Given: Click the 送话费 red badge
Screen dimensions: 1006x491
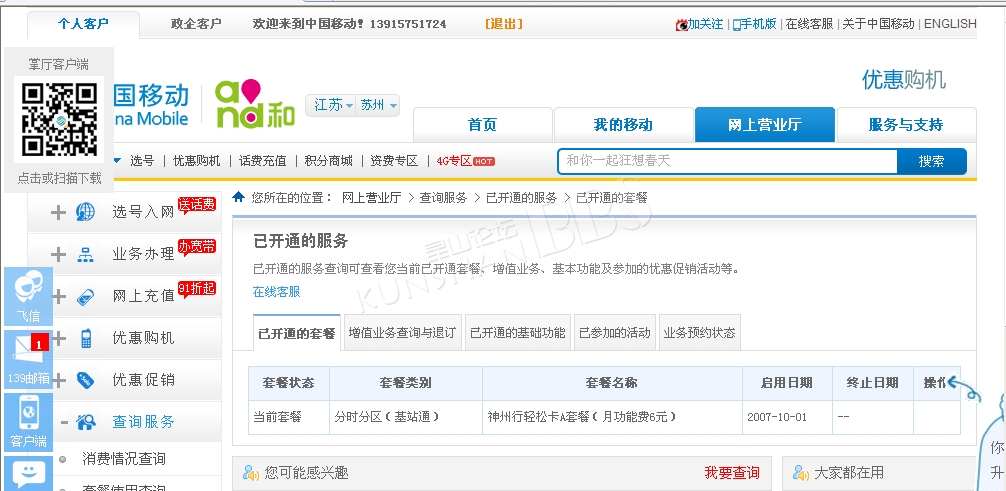Looking at the screenshot, I should [x=196, y=205].
